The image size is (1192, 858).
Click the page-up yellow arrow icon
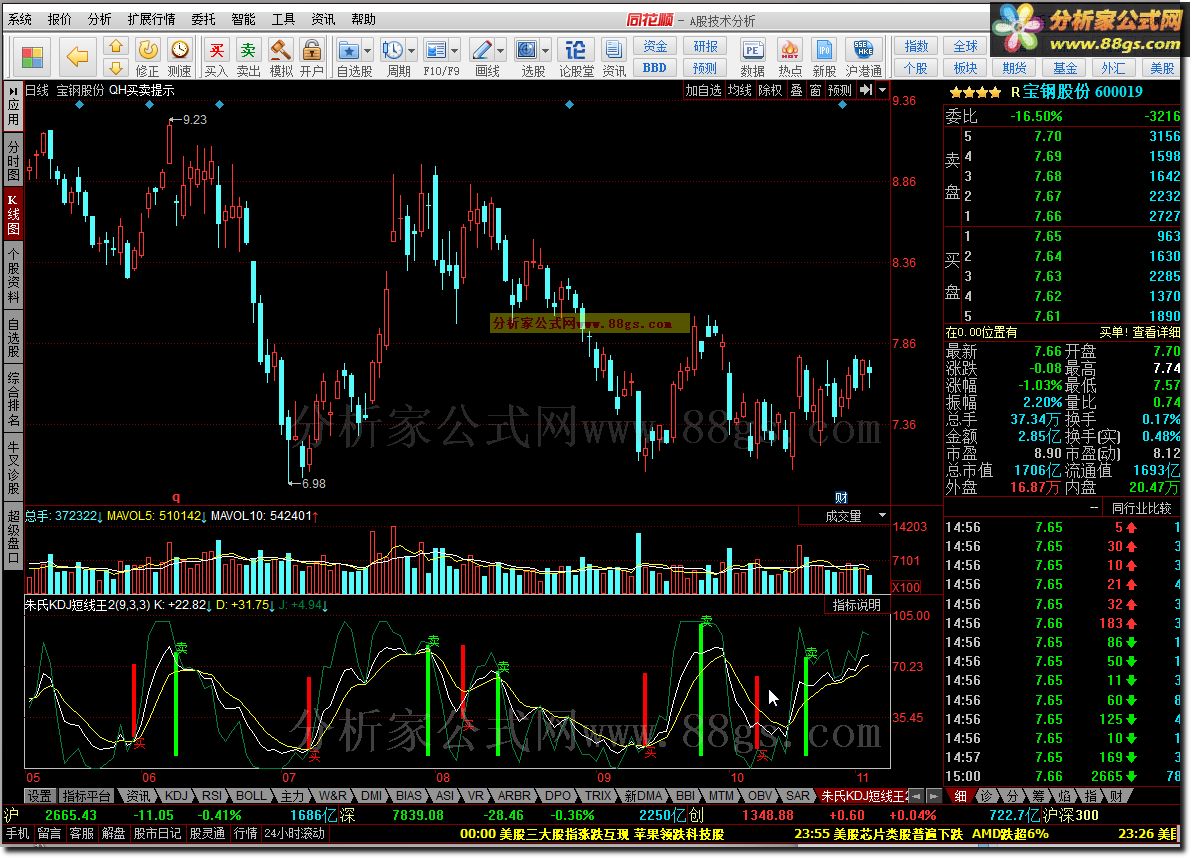[x=116, y=46]
